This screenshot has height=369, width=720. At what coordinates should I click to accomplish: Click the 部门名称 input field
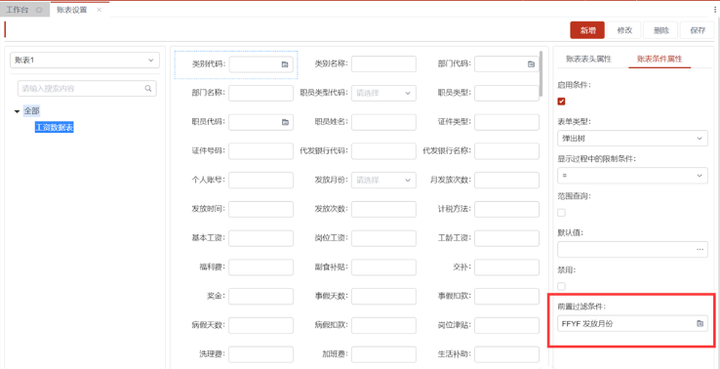click(261, 93)
